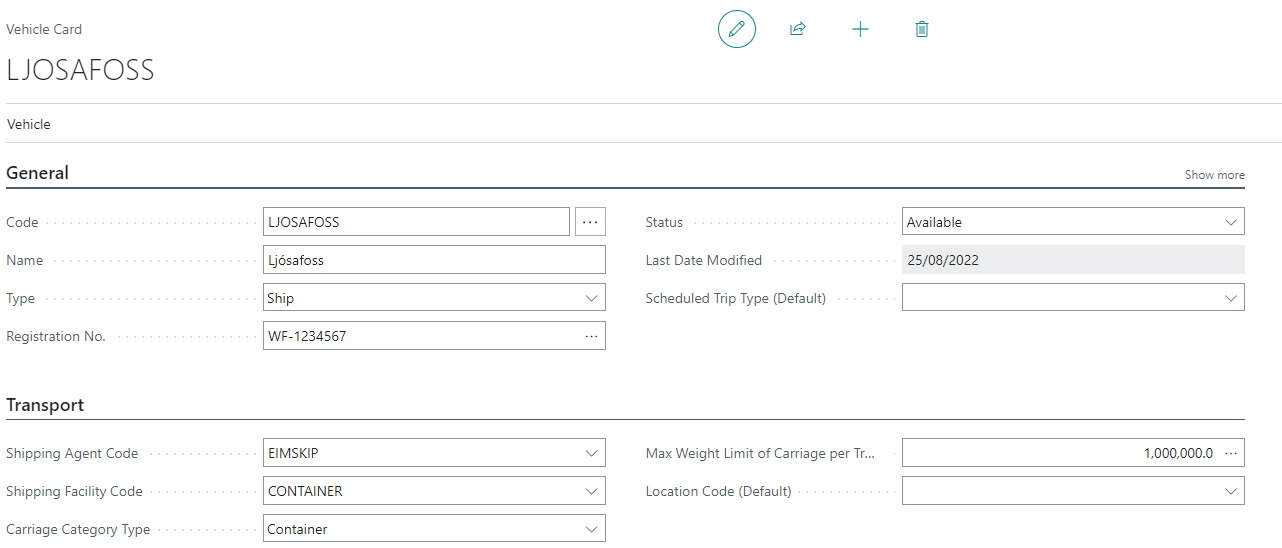The width and height of the screenshot is (1282, 548).
Task: Click the pencil edit icon
Action: coord(736,29)
